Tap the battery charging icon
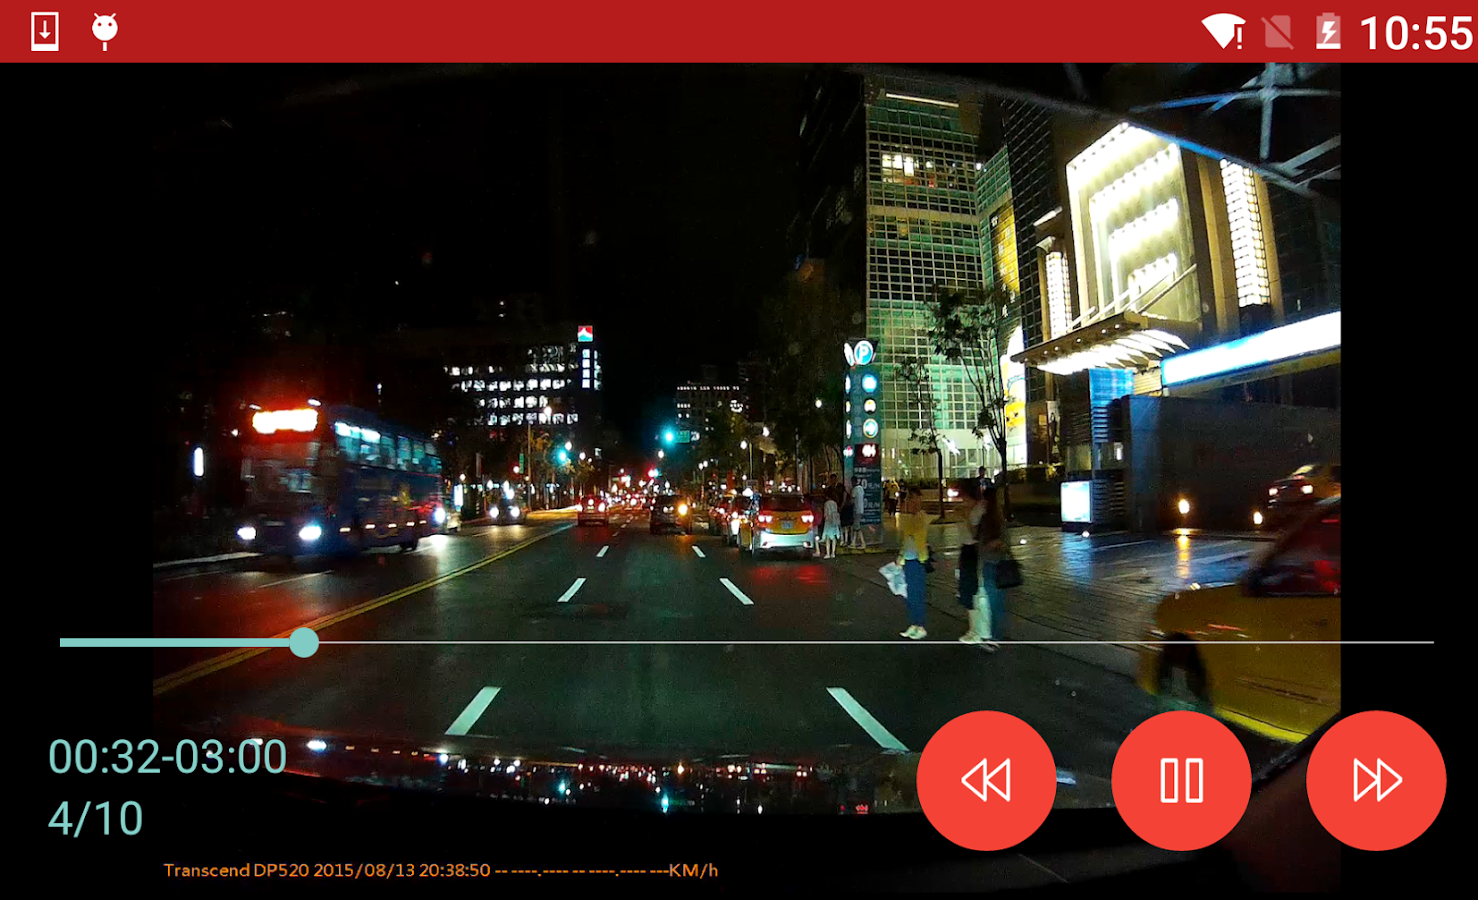The height and width of the screenshot is (900, 1478). coord(1328,31)
